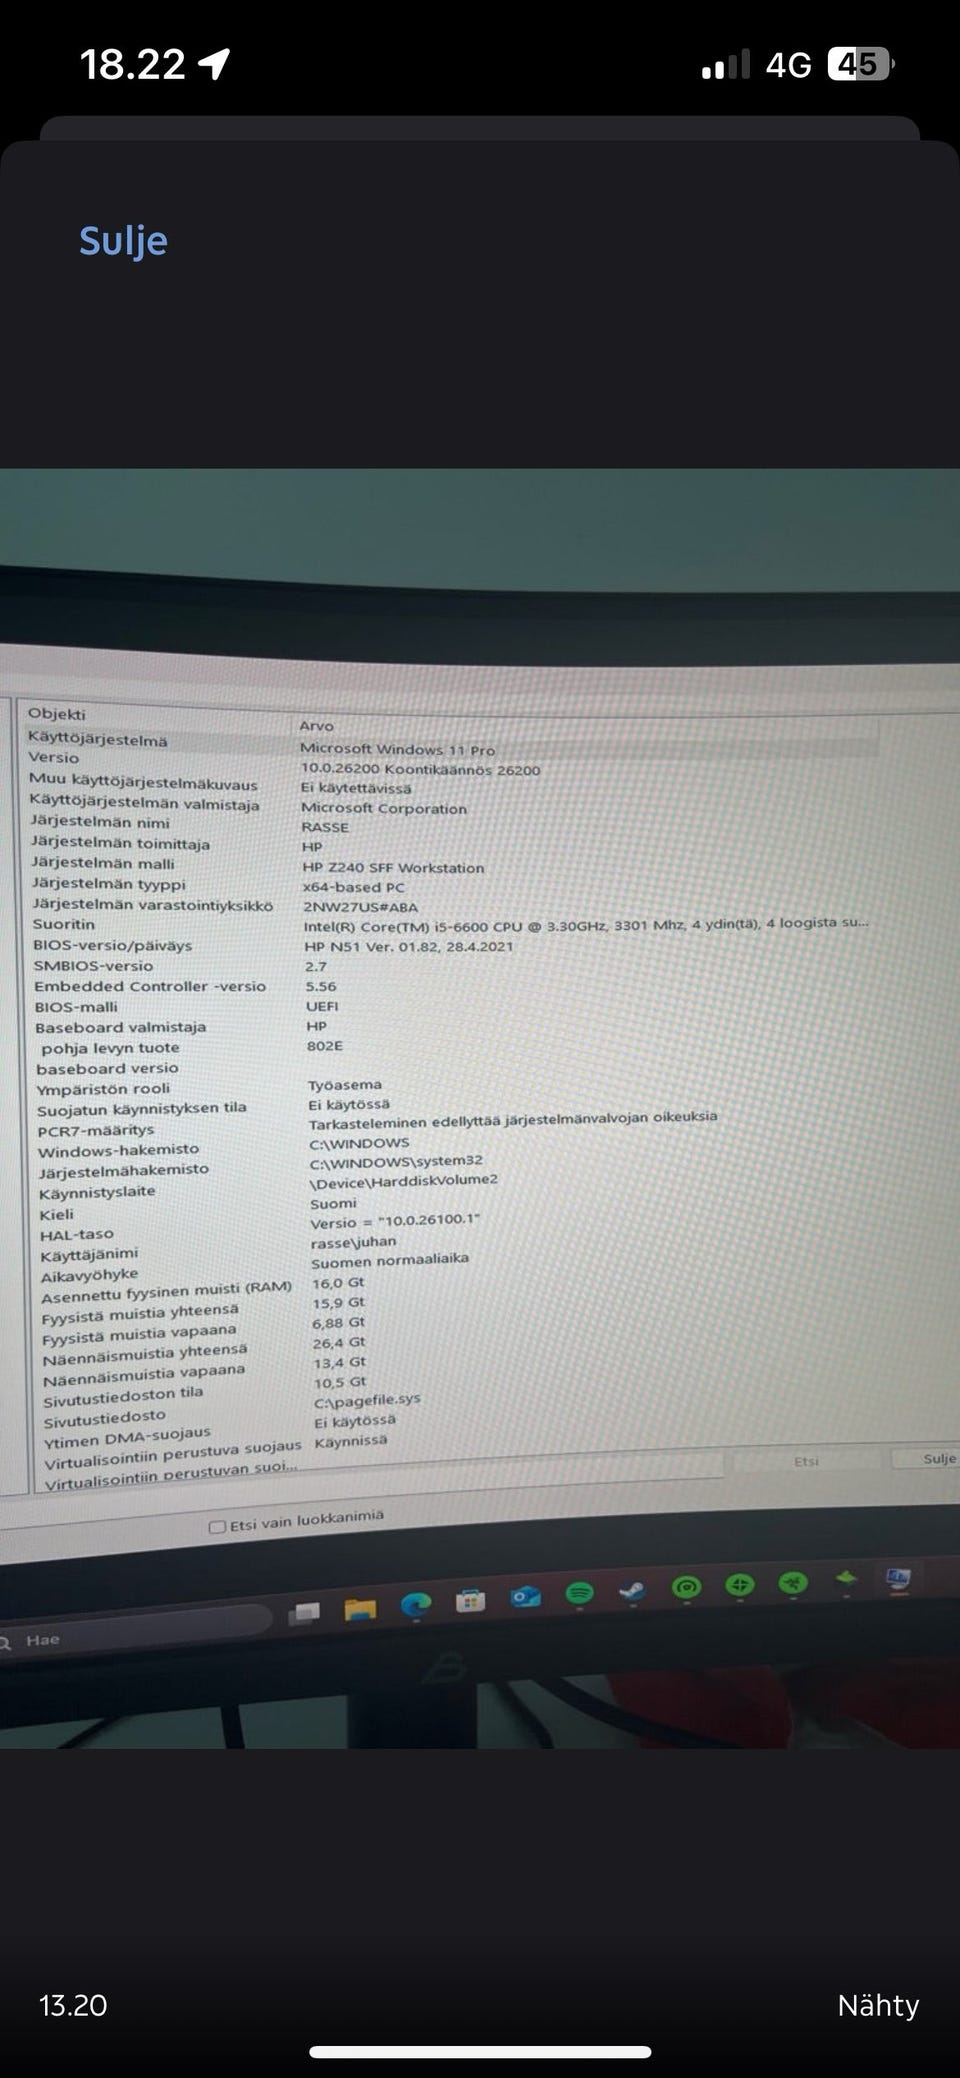This screenshot has width=960, height=2078.
Task: Select the 'PCR7-määritys' row
Action: pyautogui.click(x=96, y=1131)
